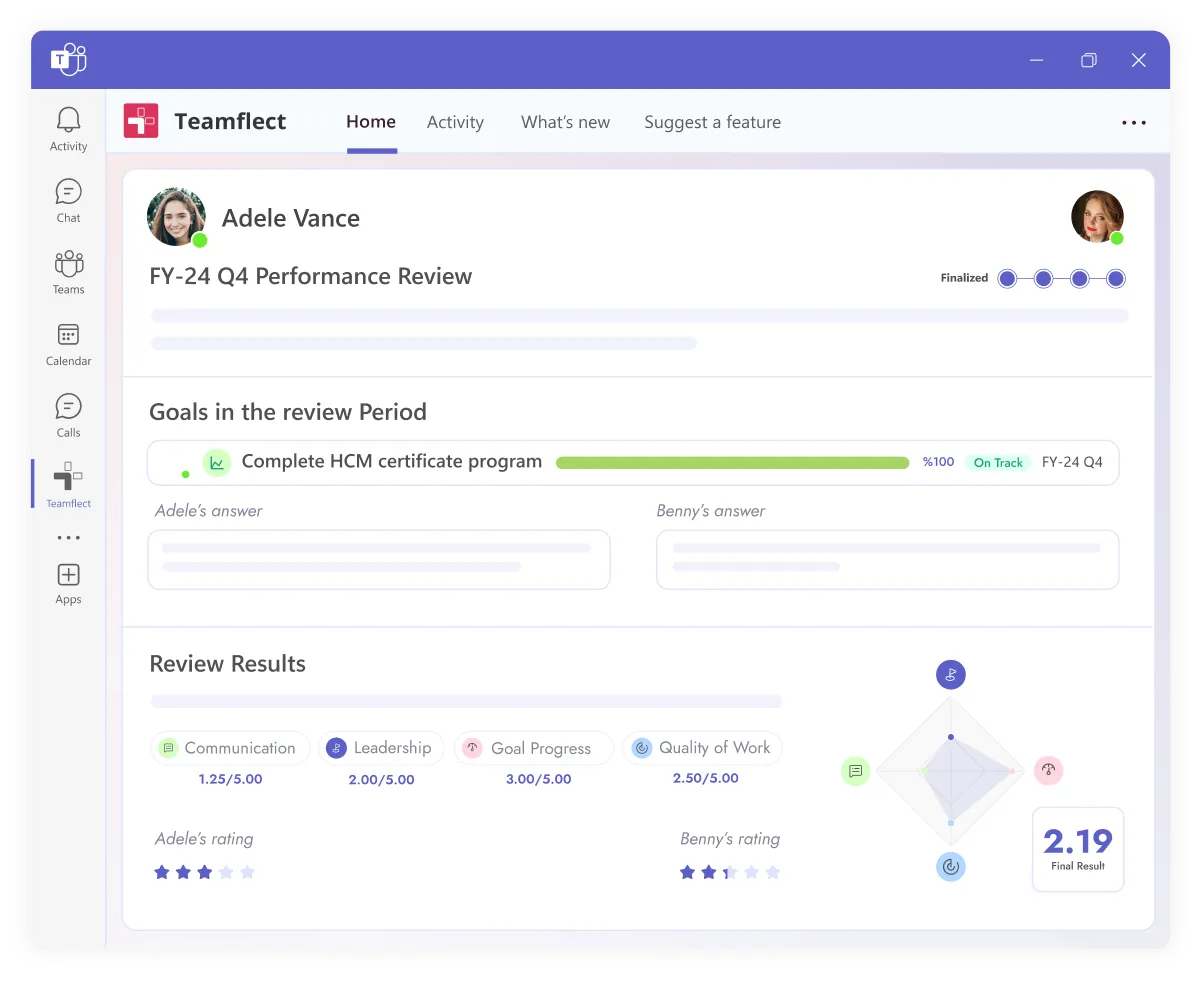Open the Calendar sidebar icon

click(x=68, y=344)
